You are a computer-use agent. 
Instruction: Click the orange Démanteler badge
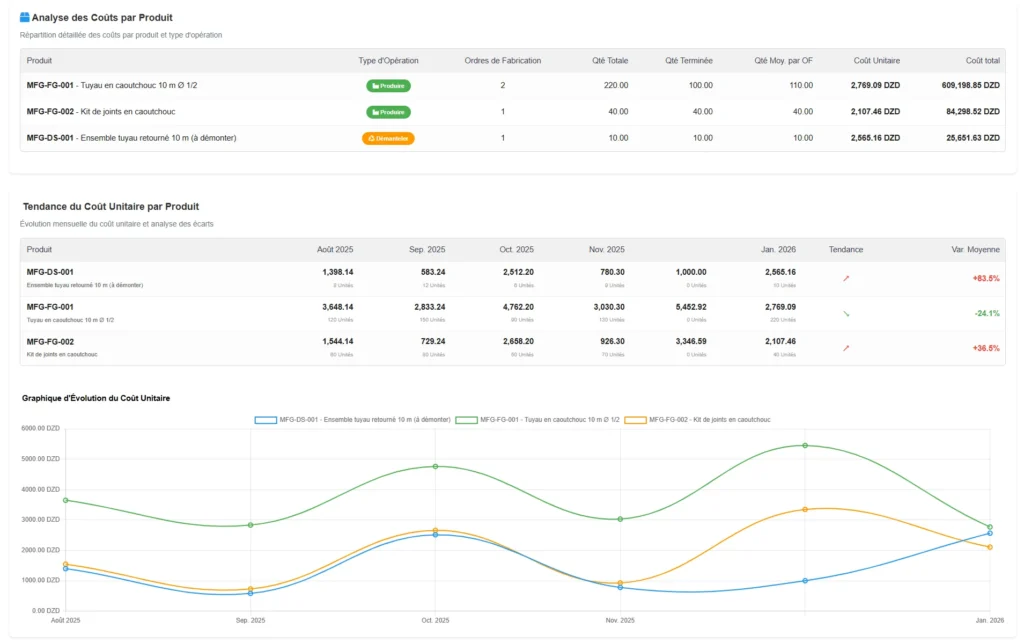388,138
